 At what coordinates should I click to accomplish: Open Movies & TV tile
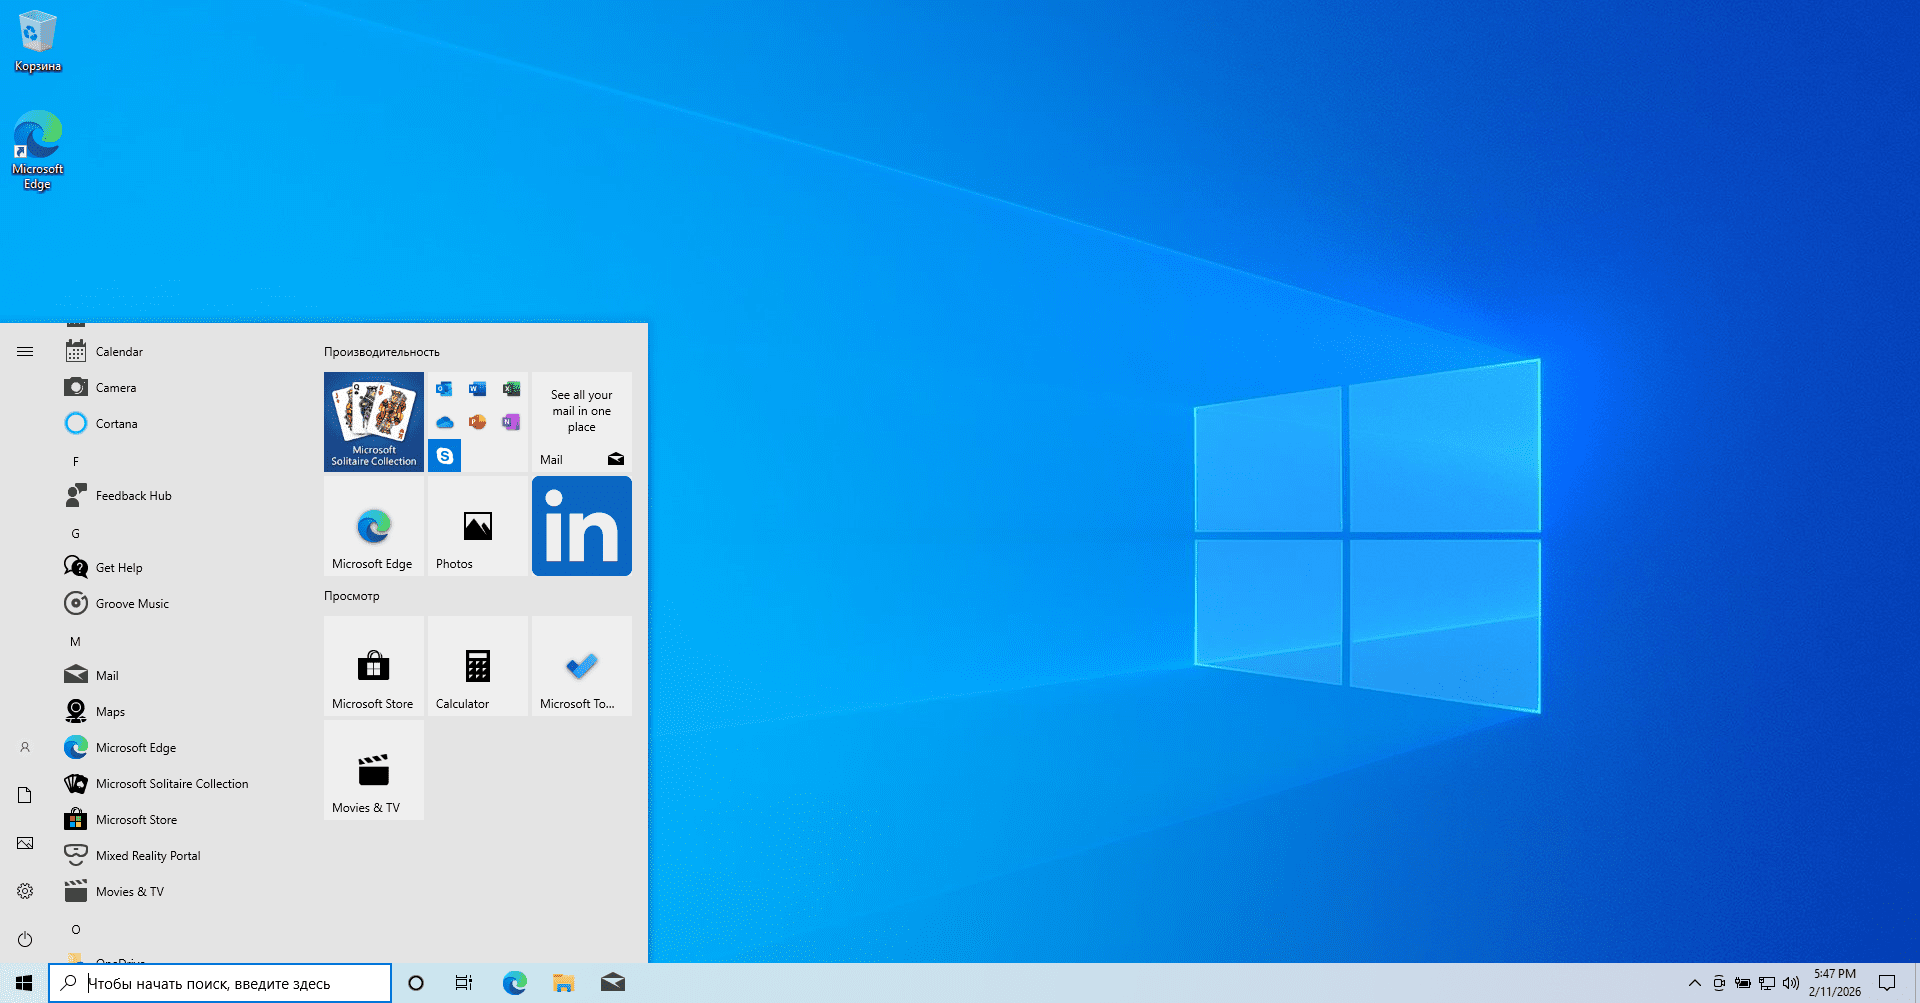pyautogui.click(x=373, y=770)
